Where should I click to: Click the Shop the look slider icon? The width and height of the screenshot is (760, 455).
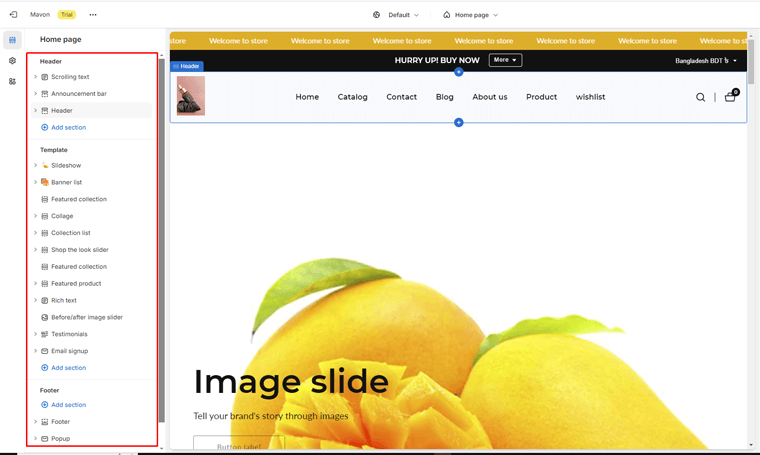point(45,250)
